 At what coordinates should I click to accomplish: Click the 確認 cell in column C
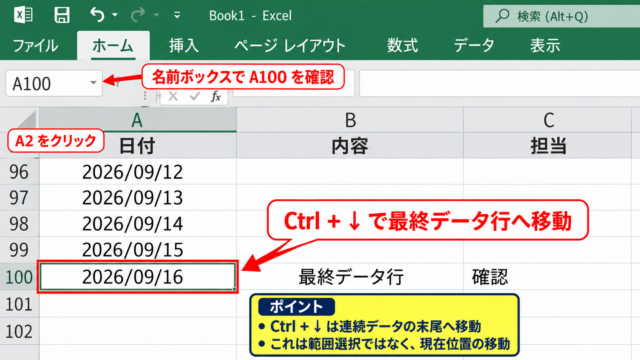548,277
